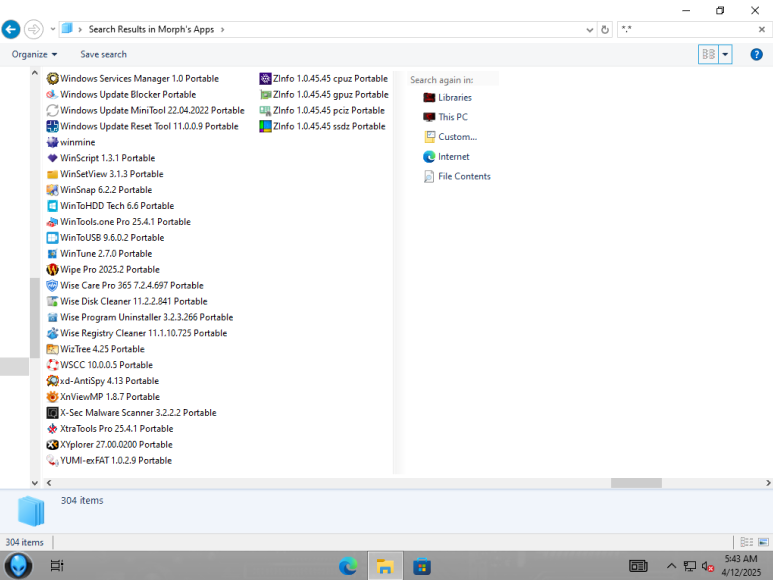Click the search input field

687,30
